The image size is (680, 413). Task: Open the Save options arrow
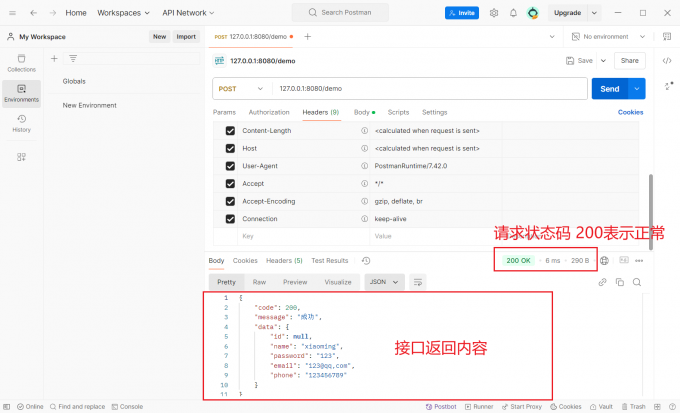coord(603,61)
